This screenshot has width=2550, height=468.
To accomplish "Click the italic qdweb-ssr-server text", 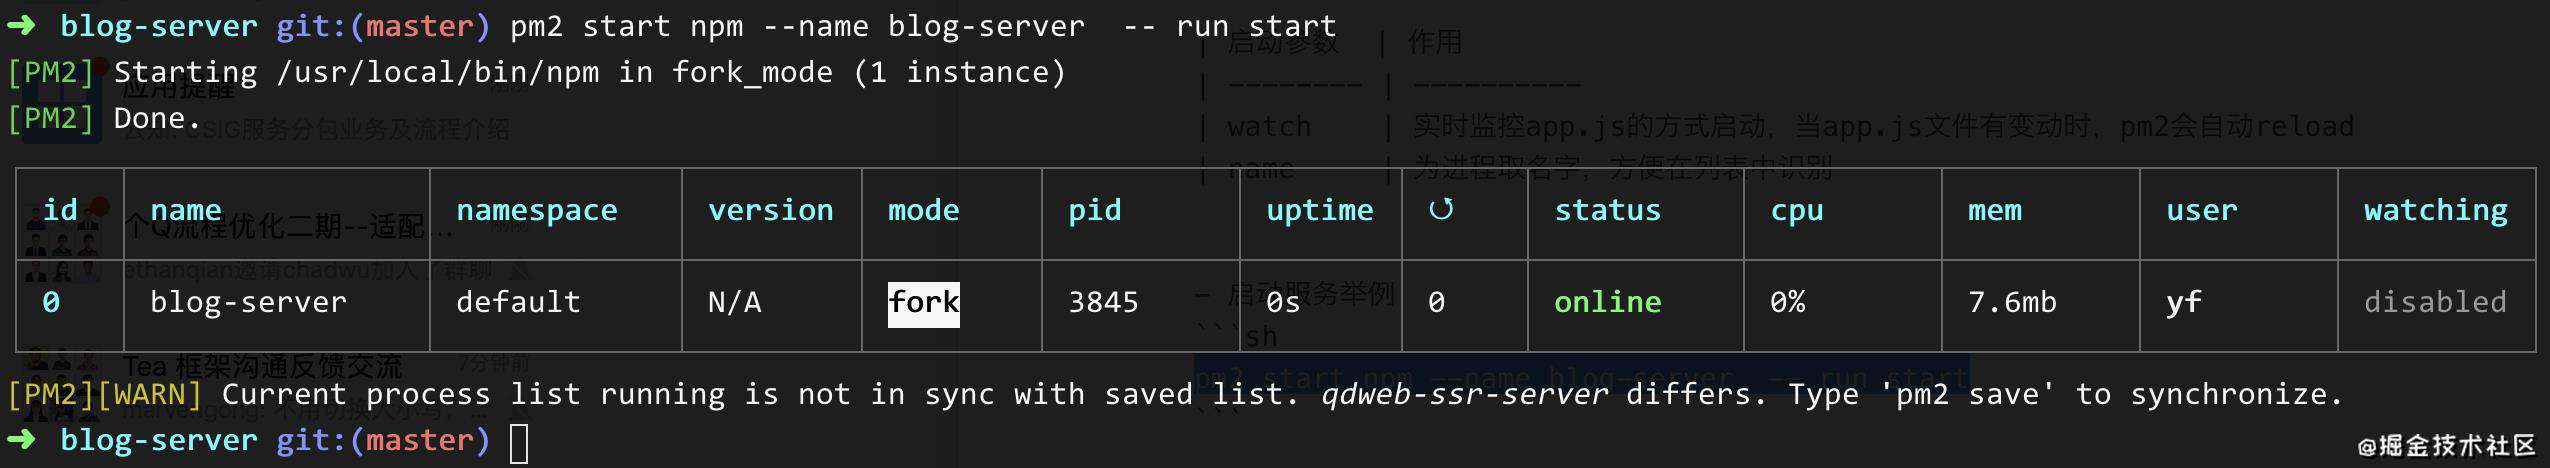I will tap(1464, 394).
